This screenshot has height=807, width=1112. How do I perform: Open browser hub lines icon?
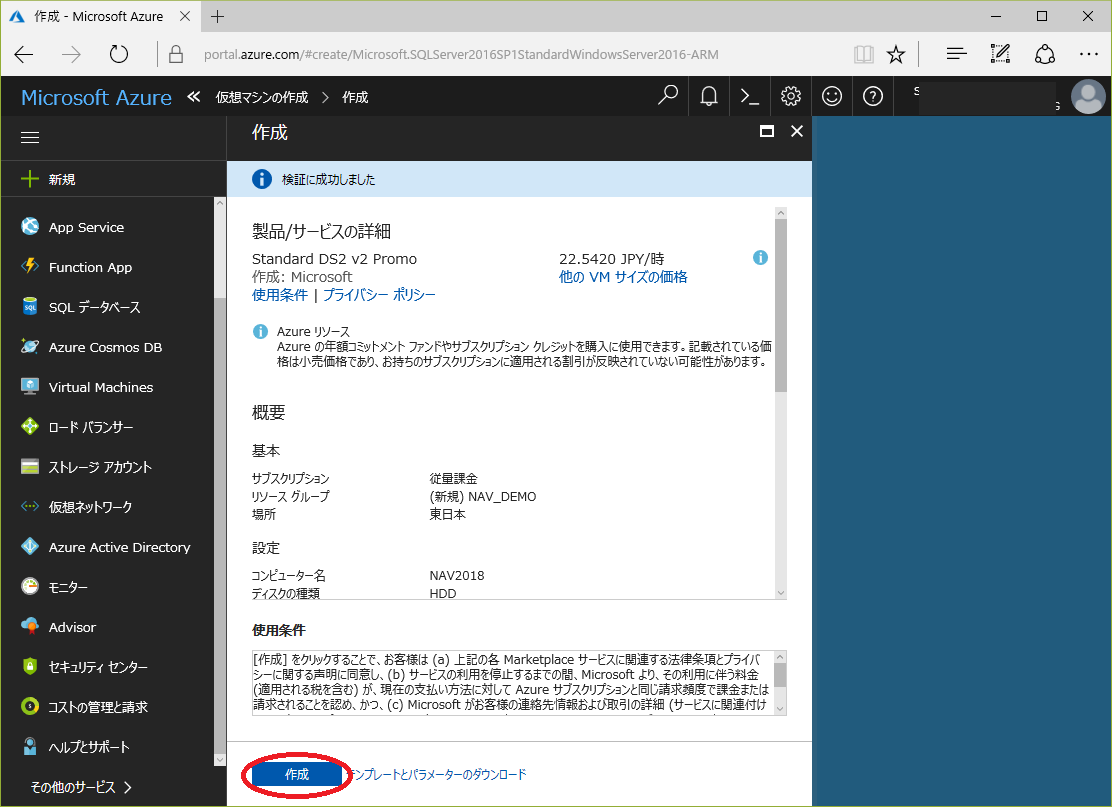(957, 54)
